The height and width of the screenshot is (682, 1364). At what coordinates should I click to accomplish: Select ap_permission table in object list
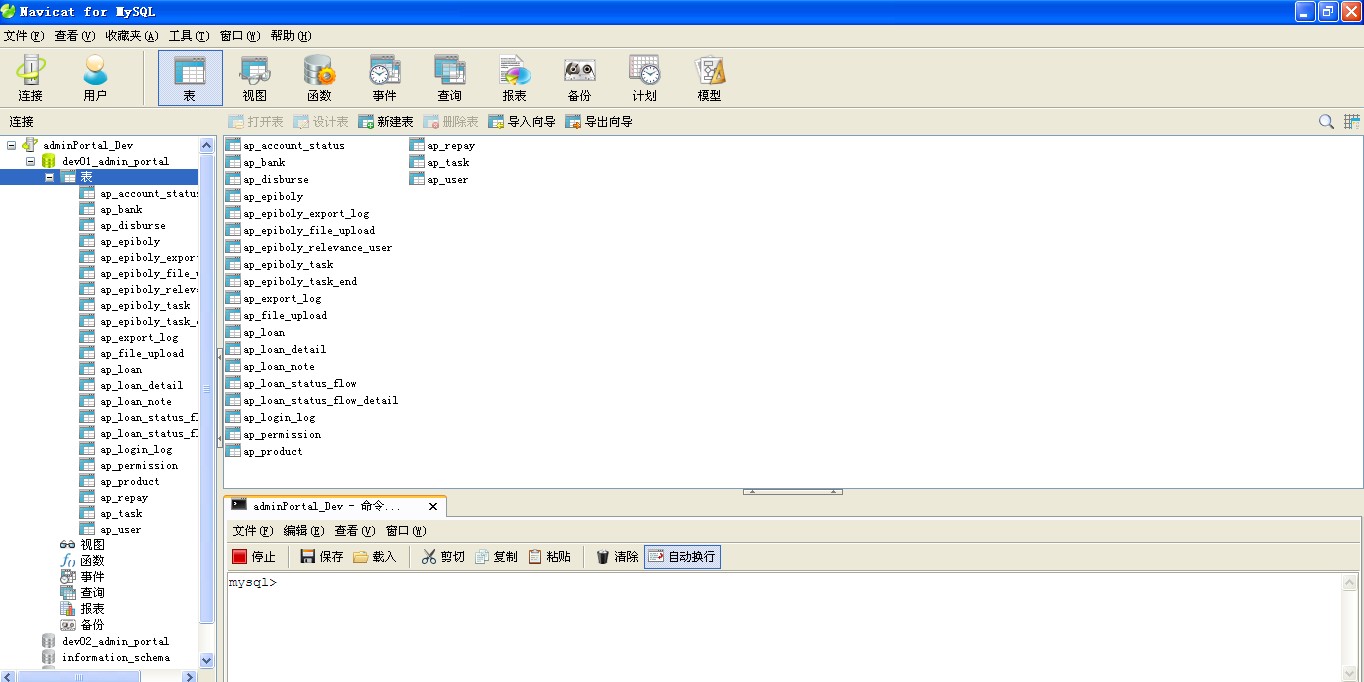282,434
